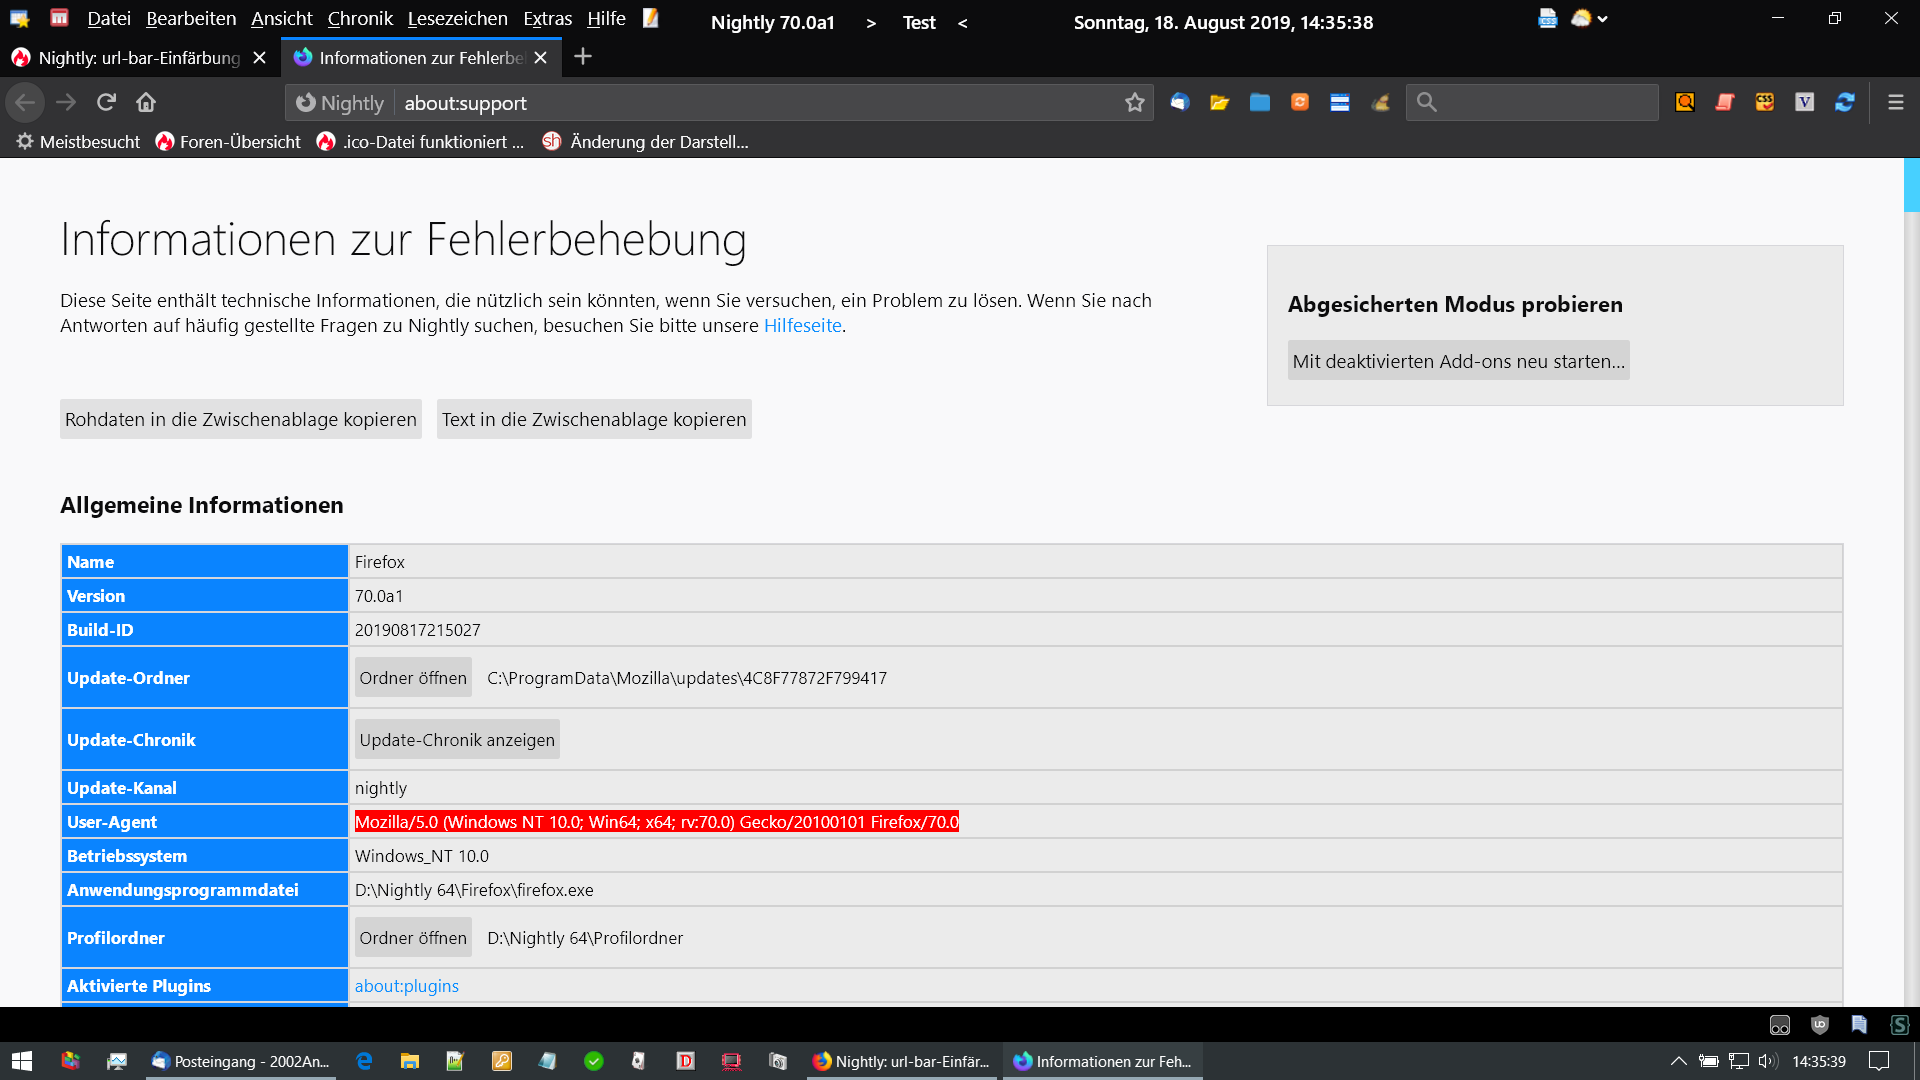Open the hamburger application menu
The width and height of the screenshot is (1920, 1080).
tap(1895, 102)
